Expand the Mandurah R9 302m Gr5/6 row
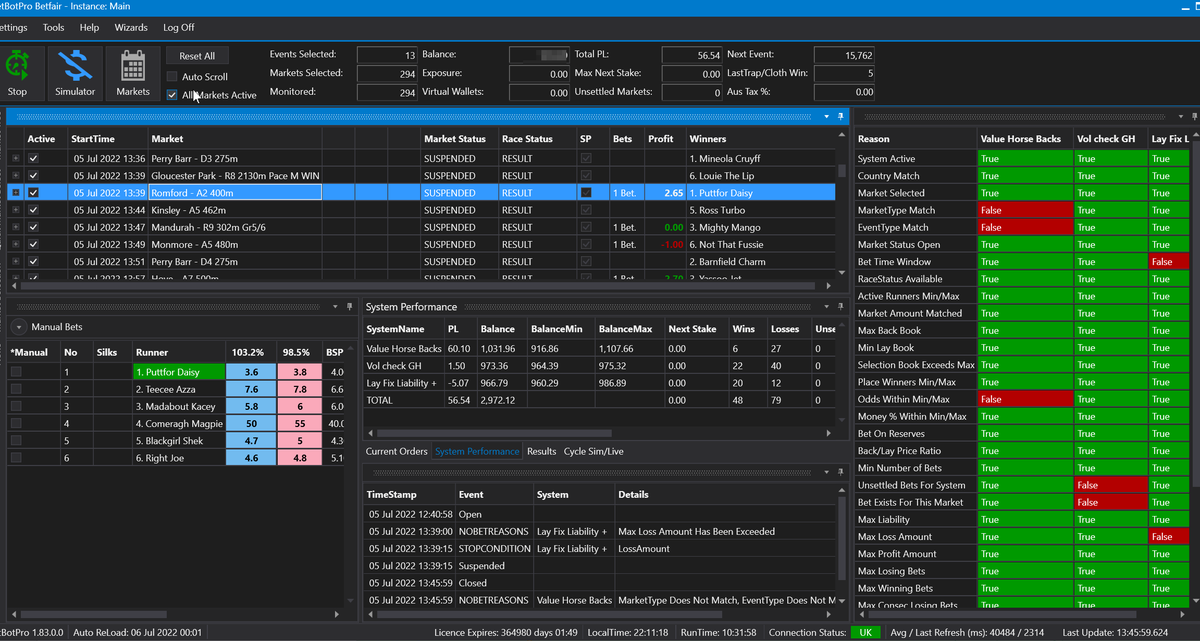This screenshot has width=1200, height=641. tap(15, 227)
